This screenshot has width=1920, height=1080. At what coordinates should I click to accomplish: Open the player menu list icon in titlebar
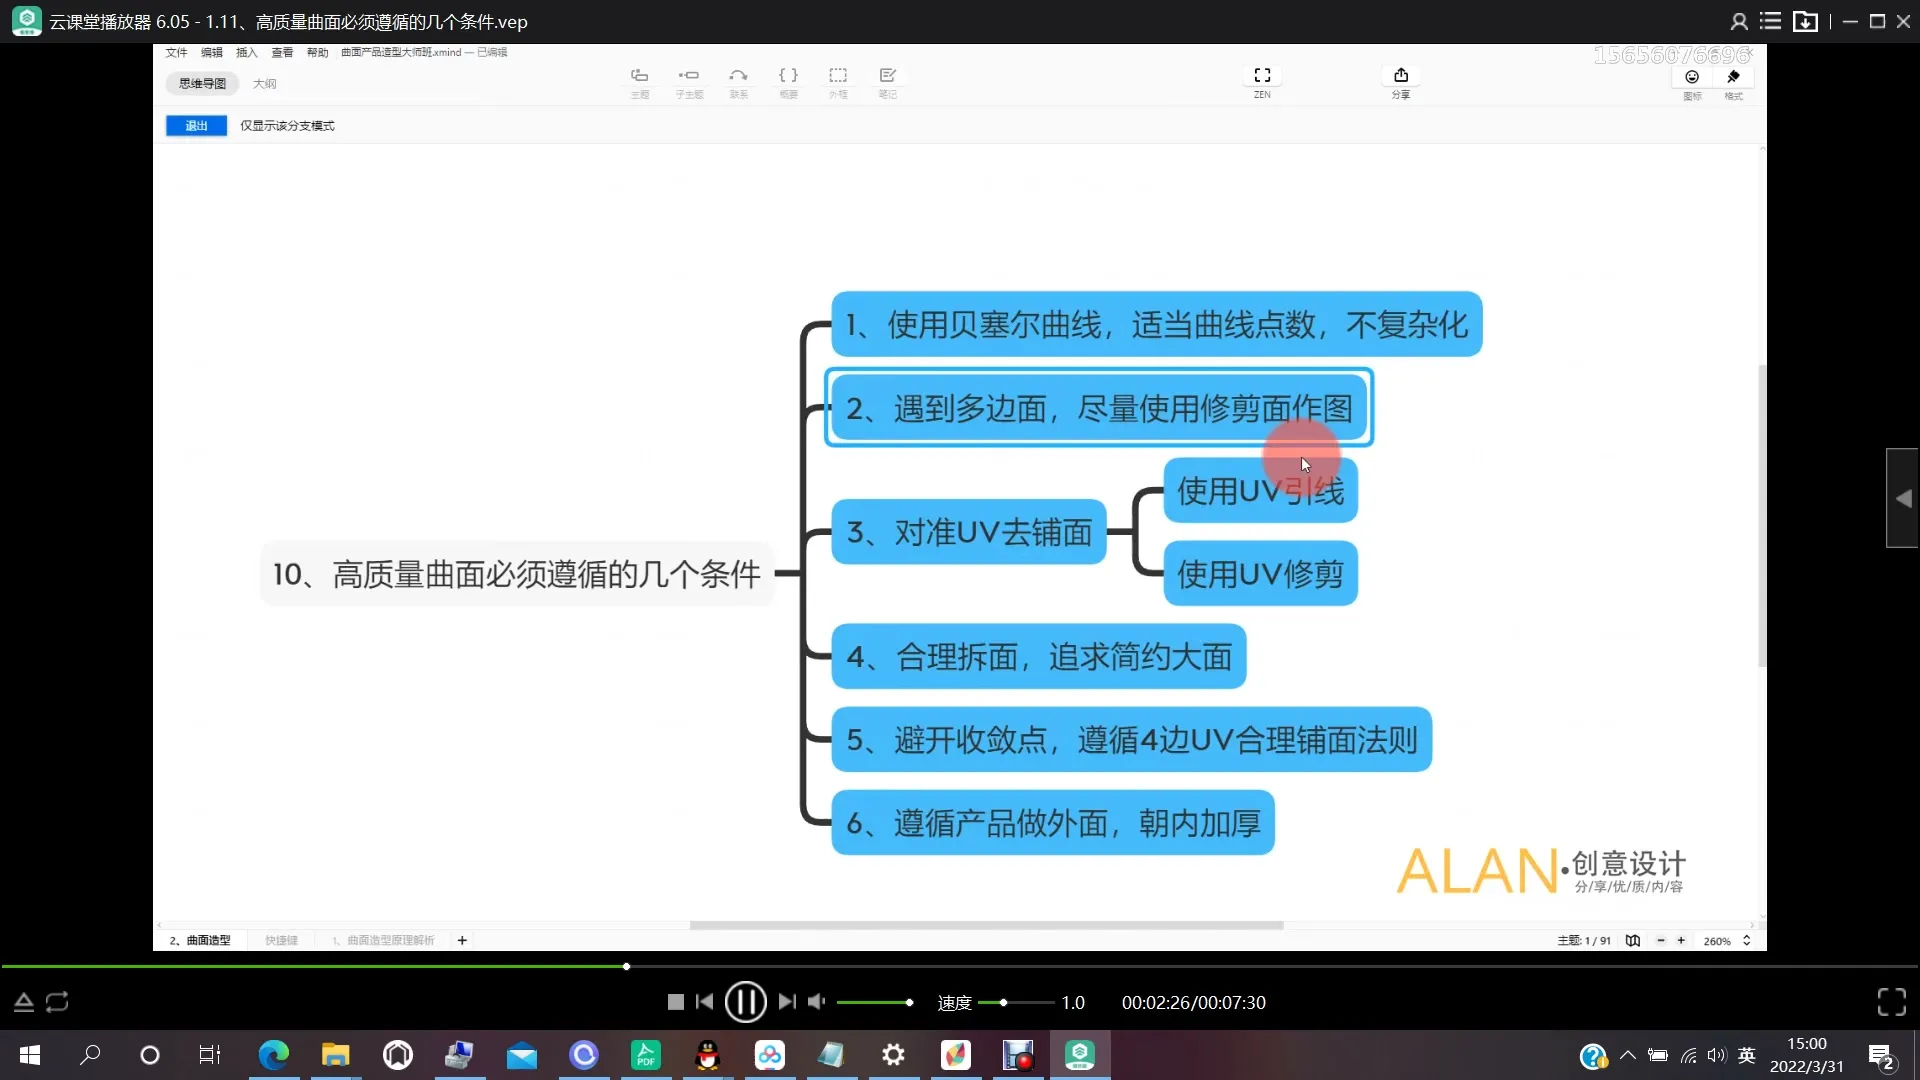(1771, 21)
